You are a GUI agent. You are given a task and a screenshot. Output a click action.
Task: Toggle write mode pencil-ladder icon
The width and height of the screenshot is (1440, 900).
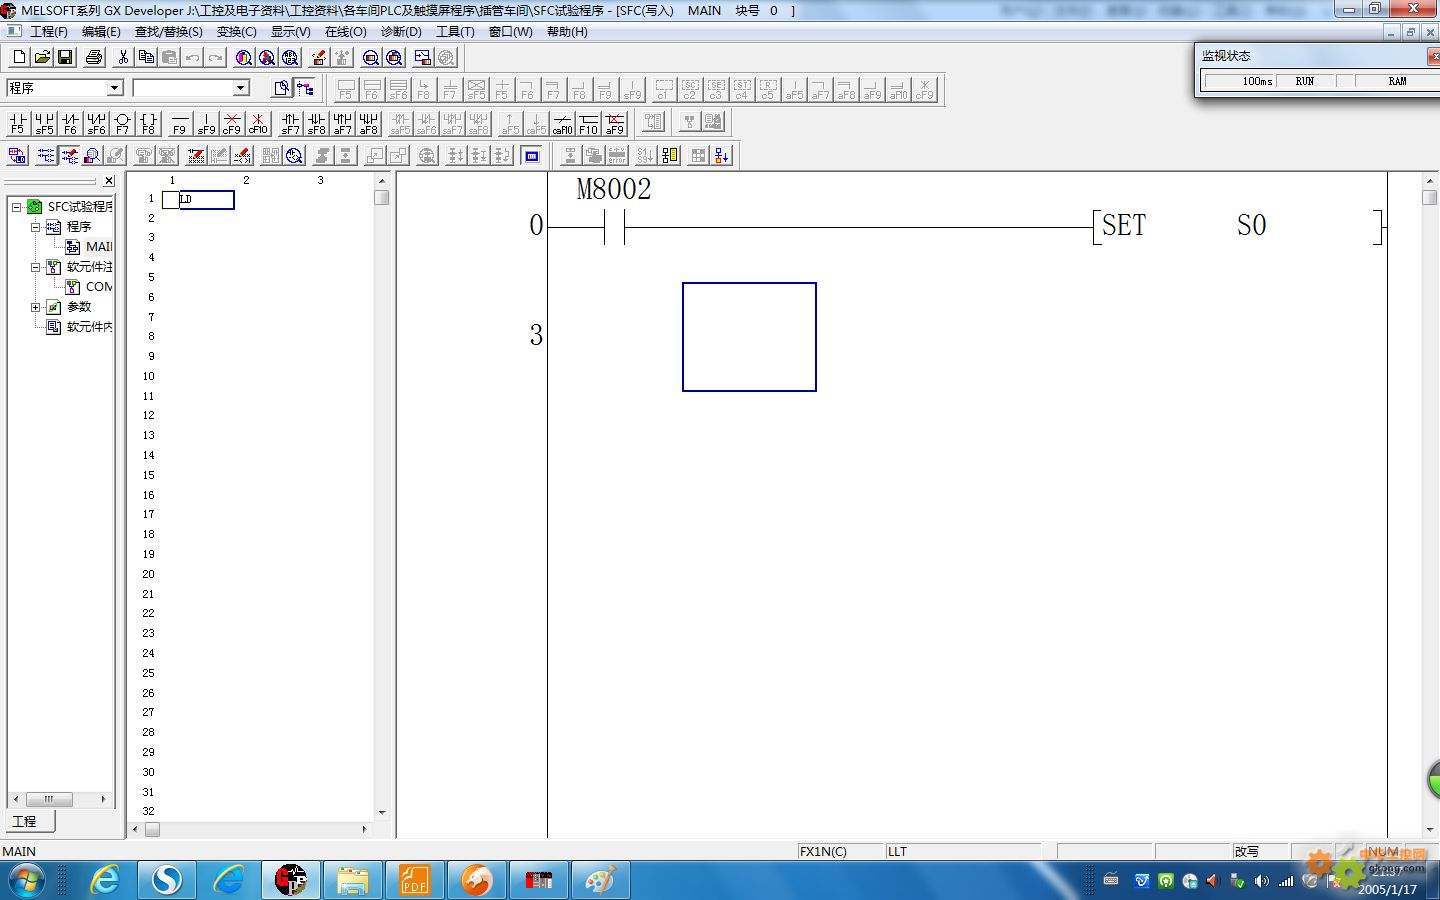(x=69, y=156)
